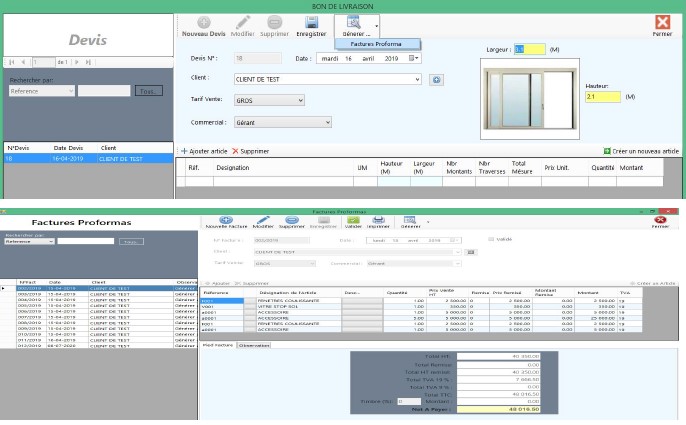The width and height of the screenshot is (686, 425).
Task: Close the Devis window with Fermer
Action: pos(661,24)
